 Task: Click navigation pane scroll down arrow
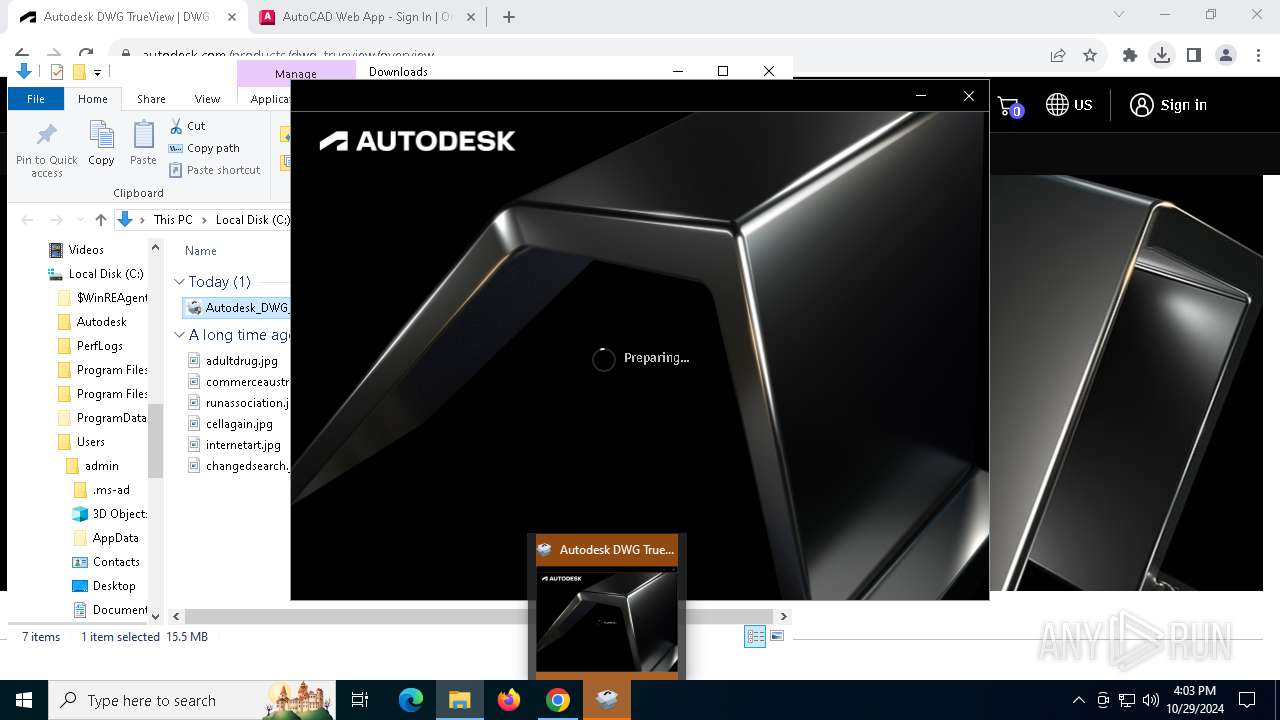click(155, 615)
